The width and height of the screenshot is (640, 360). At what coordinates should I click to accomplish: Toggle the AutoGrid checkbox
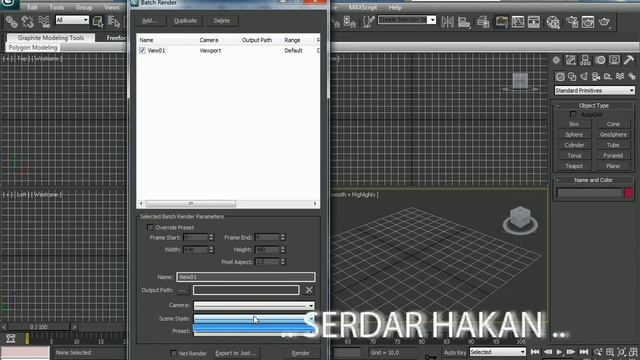click(573, 114)
